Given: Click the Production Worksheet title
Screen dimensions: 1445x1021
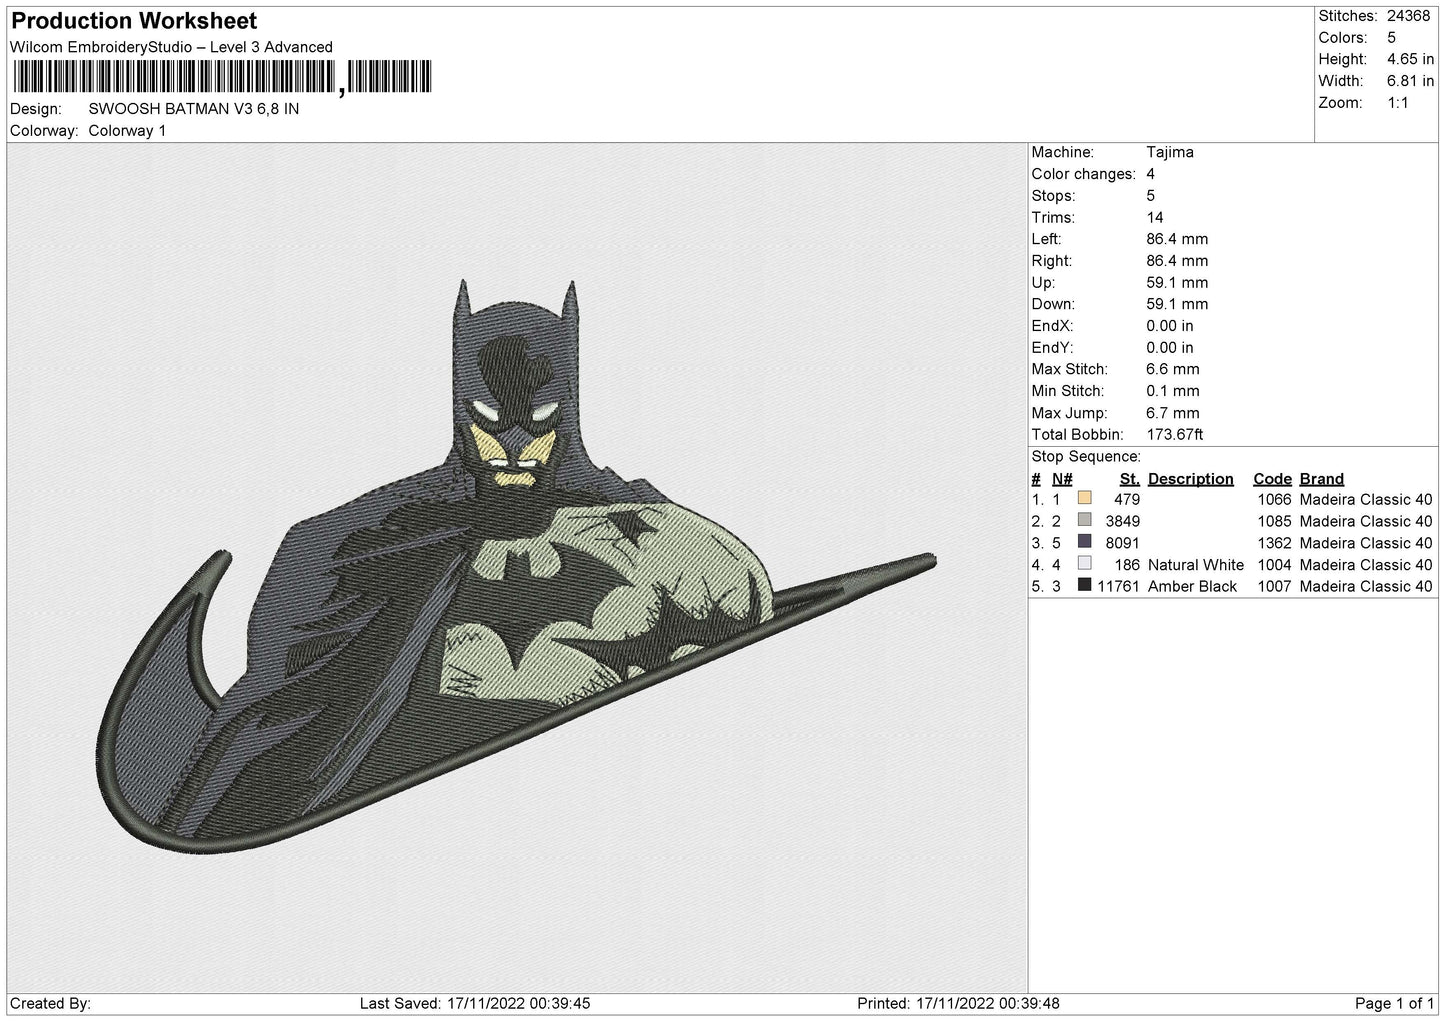Looking at the screenshot, I should coord(133,21).
